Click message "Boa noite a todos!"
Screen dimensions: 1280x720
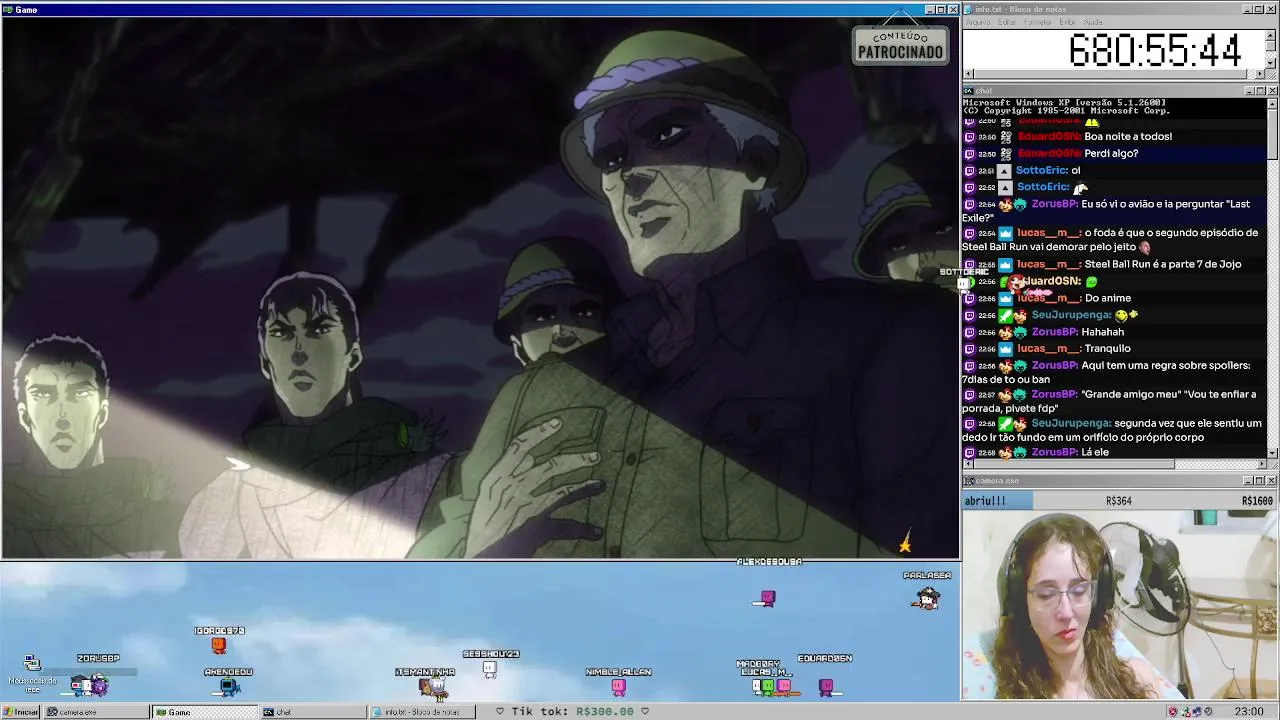[x=1128, y=137]
